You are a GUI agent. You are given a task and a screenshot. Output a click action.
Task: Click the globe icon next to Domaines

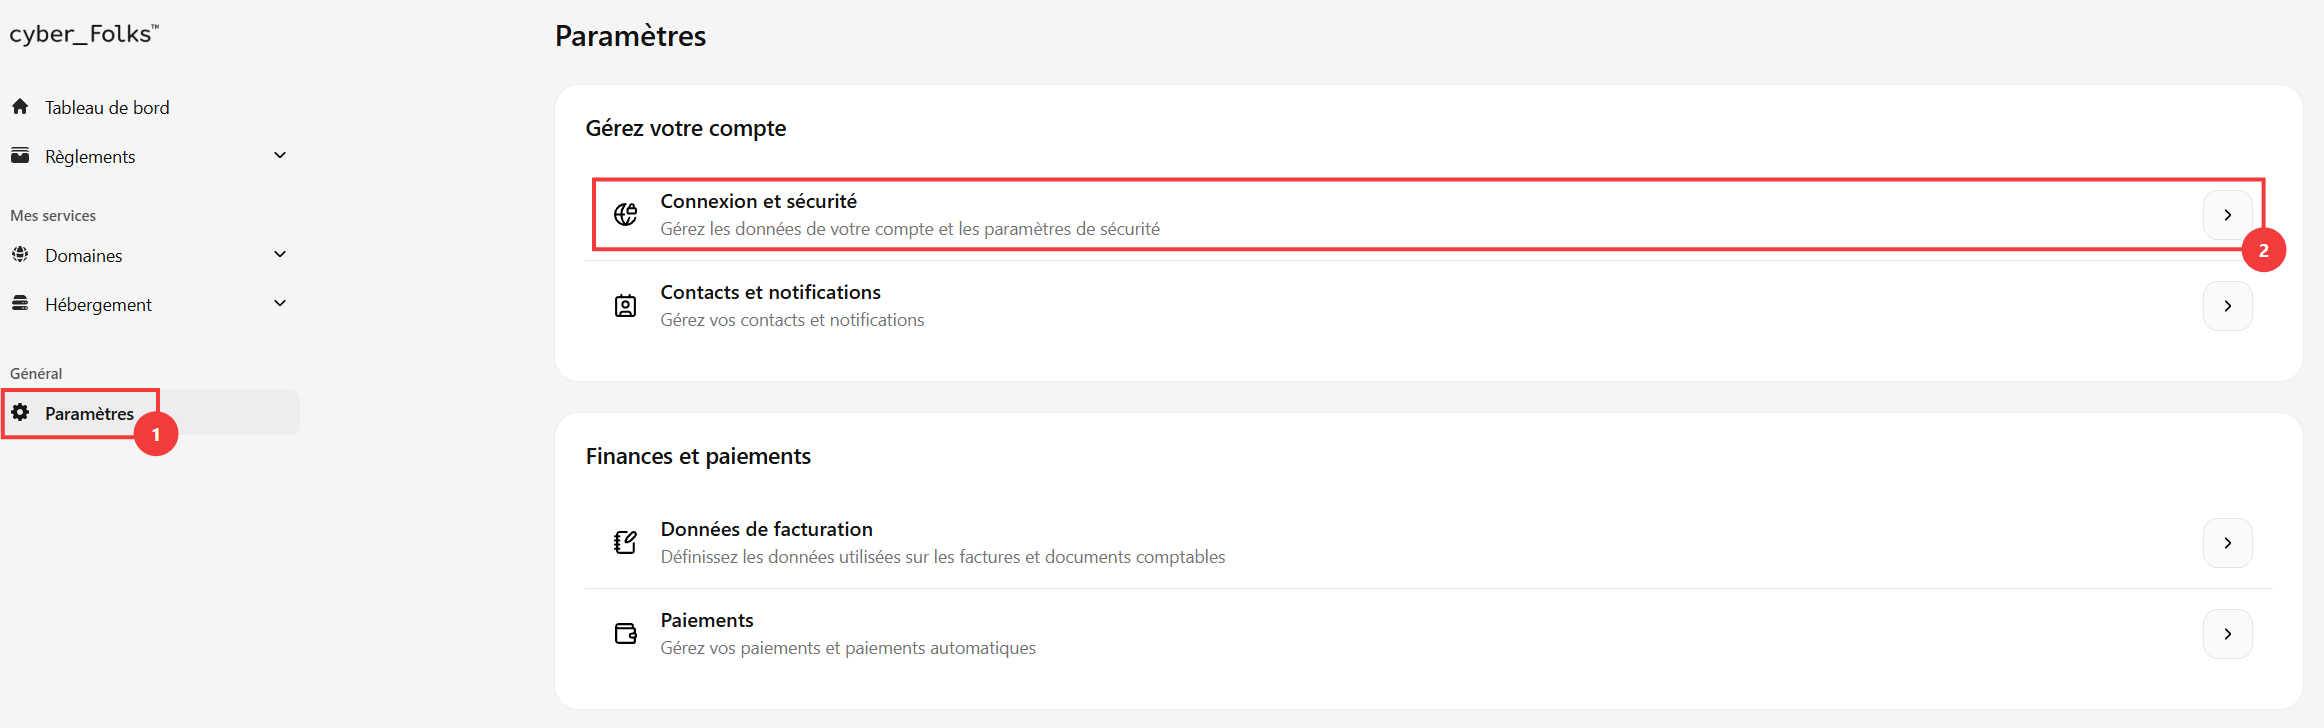(20, 254)
